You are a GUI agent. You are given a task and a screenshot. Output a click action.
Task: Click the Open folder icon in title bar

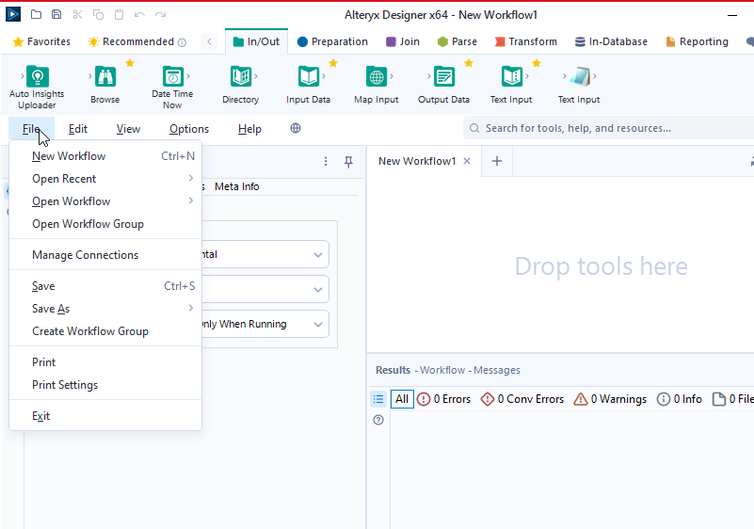36,14
